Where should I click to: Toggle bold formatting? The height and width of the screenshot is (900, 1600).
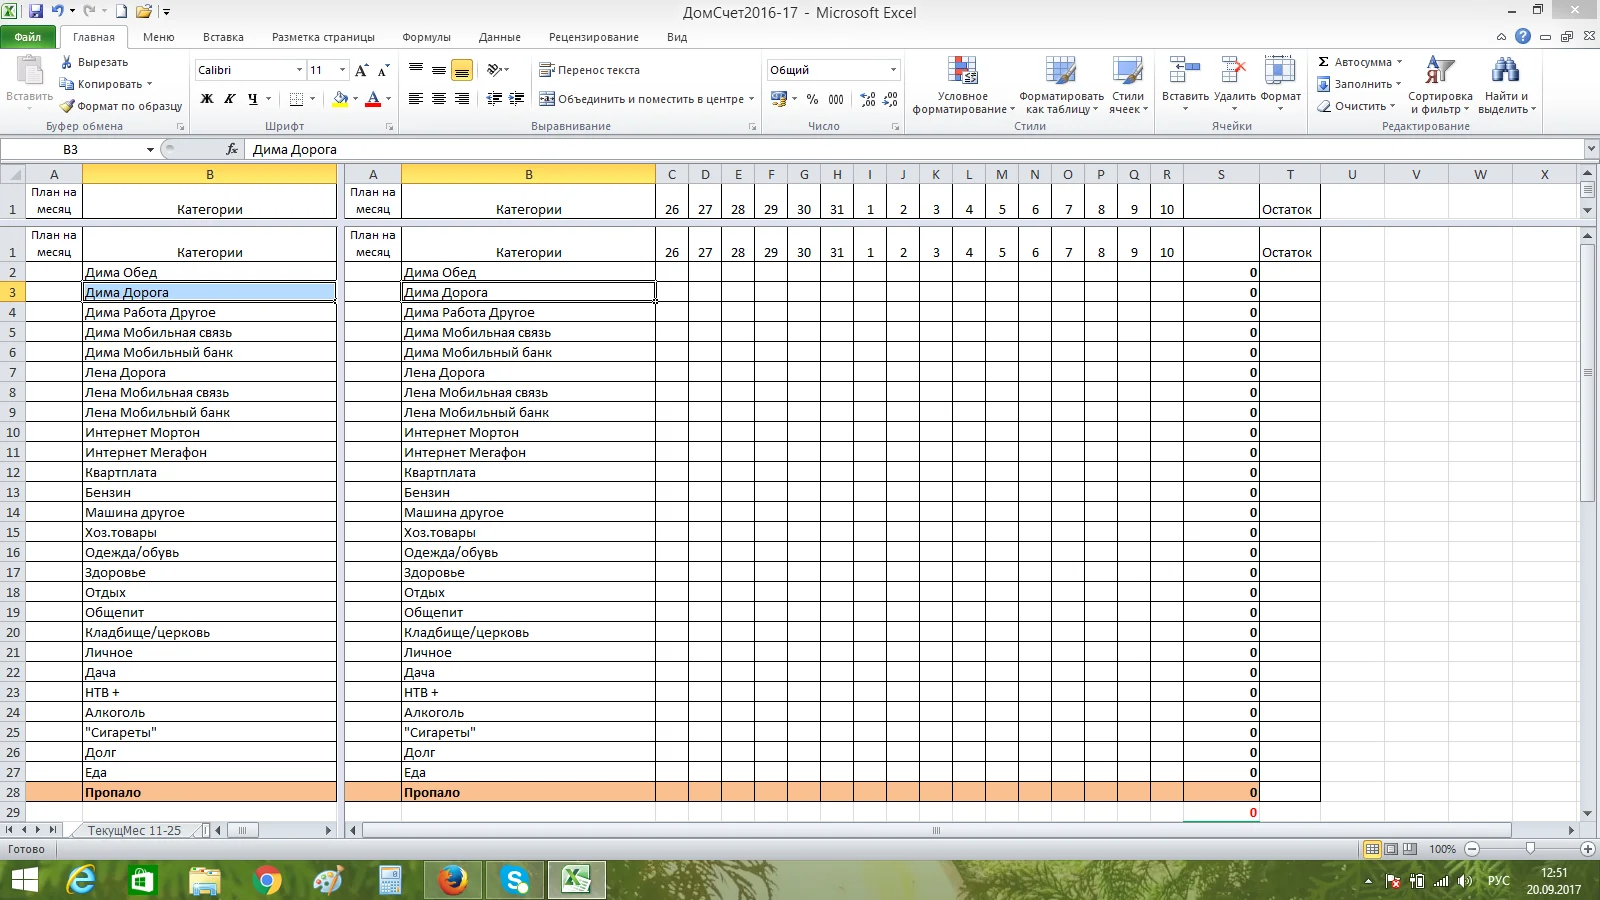point(207,99)
